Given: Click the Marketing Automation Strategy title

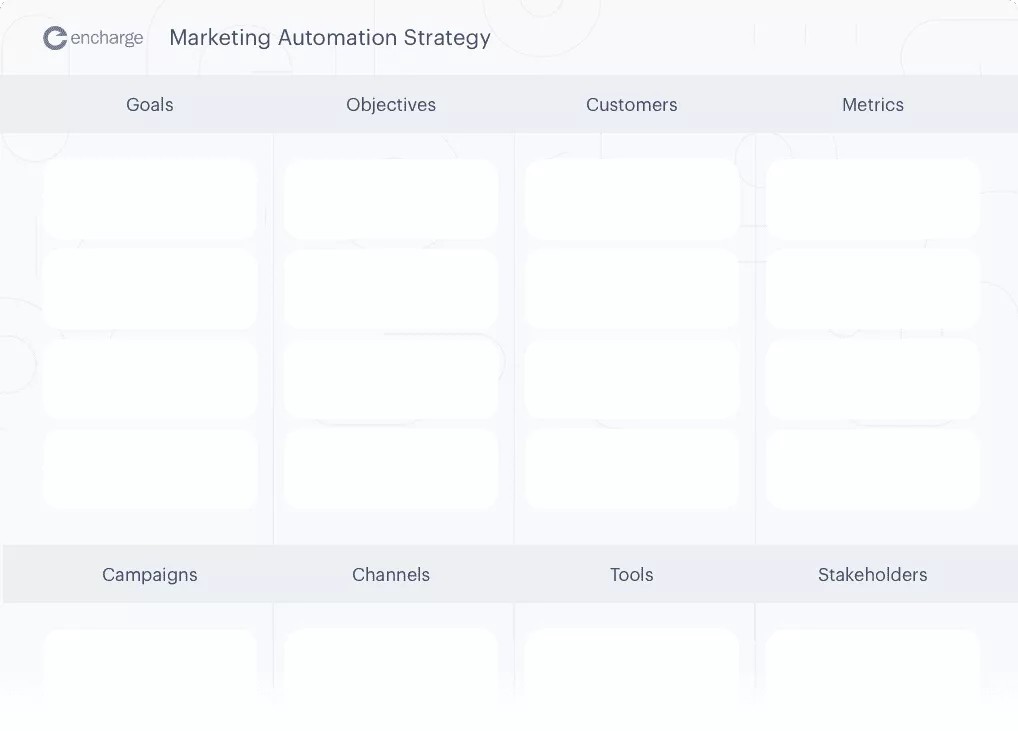Looking at the screenshot, I should [x=329, y=38].
